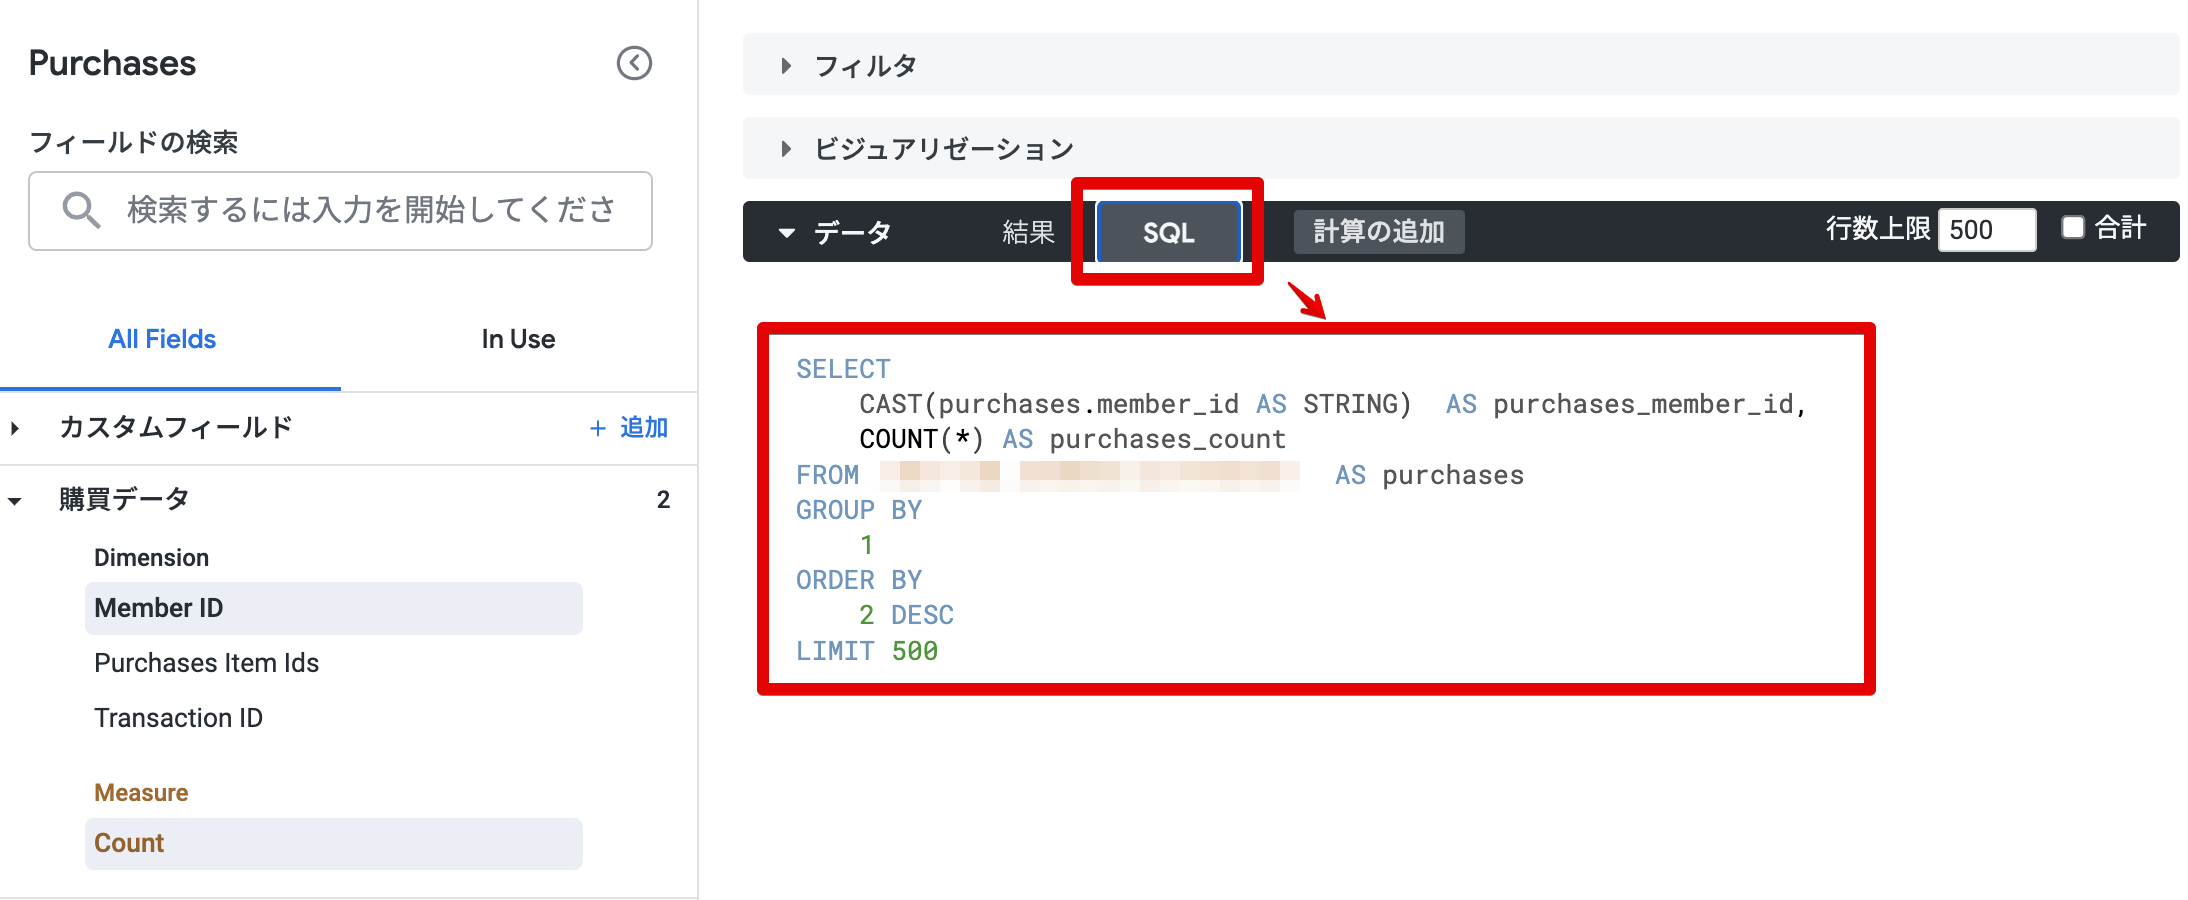This screenshot has width=2188, height=900.
Task: Collapse the データ section
Action: point(787,233)
